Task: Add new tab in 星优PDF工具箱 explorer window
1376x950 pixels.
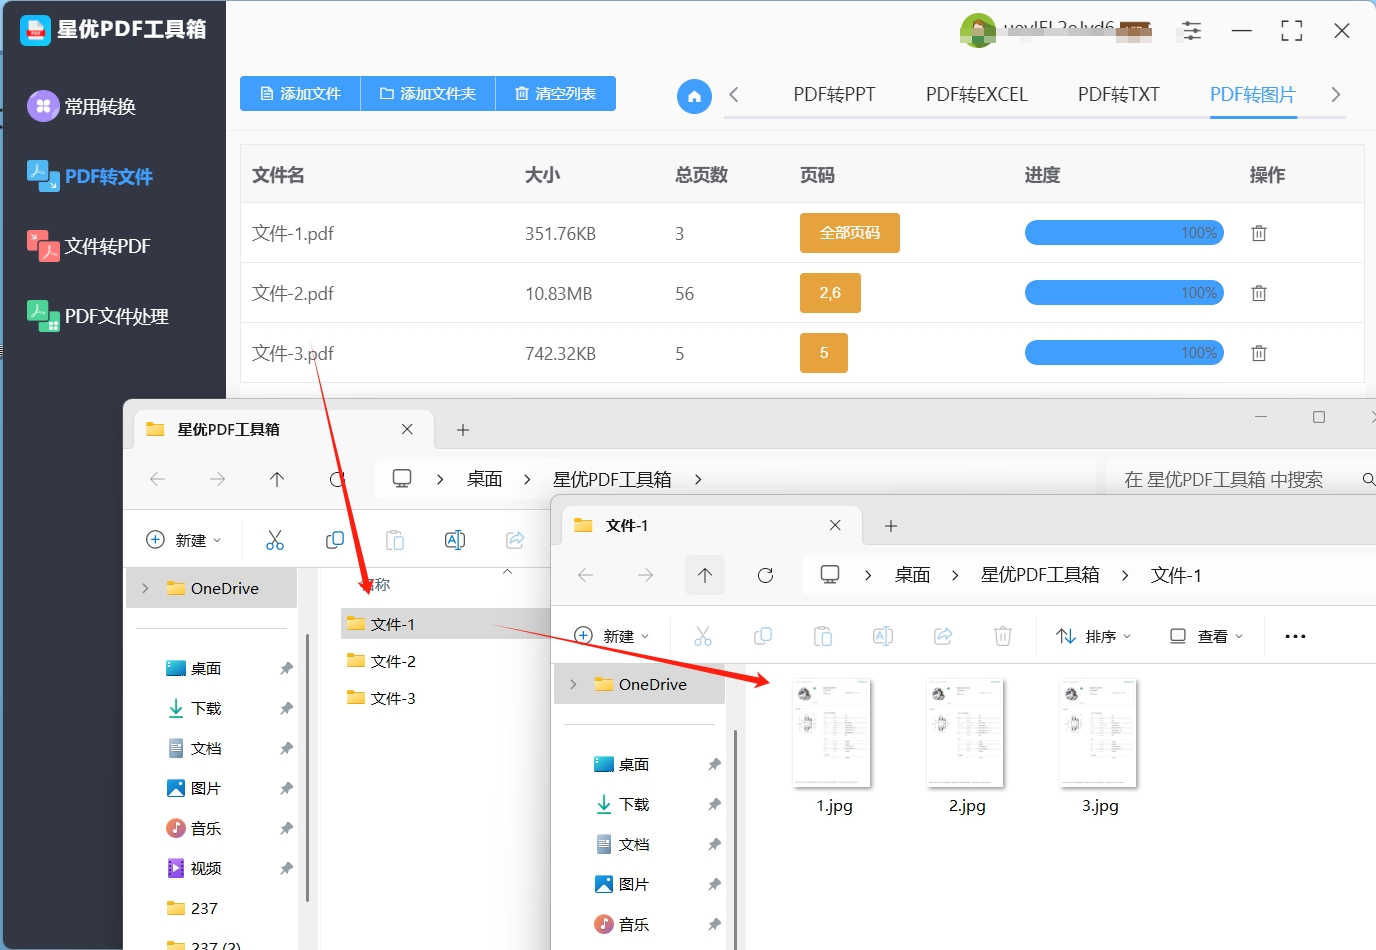Action: tap(462, 430)
